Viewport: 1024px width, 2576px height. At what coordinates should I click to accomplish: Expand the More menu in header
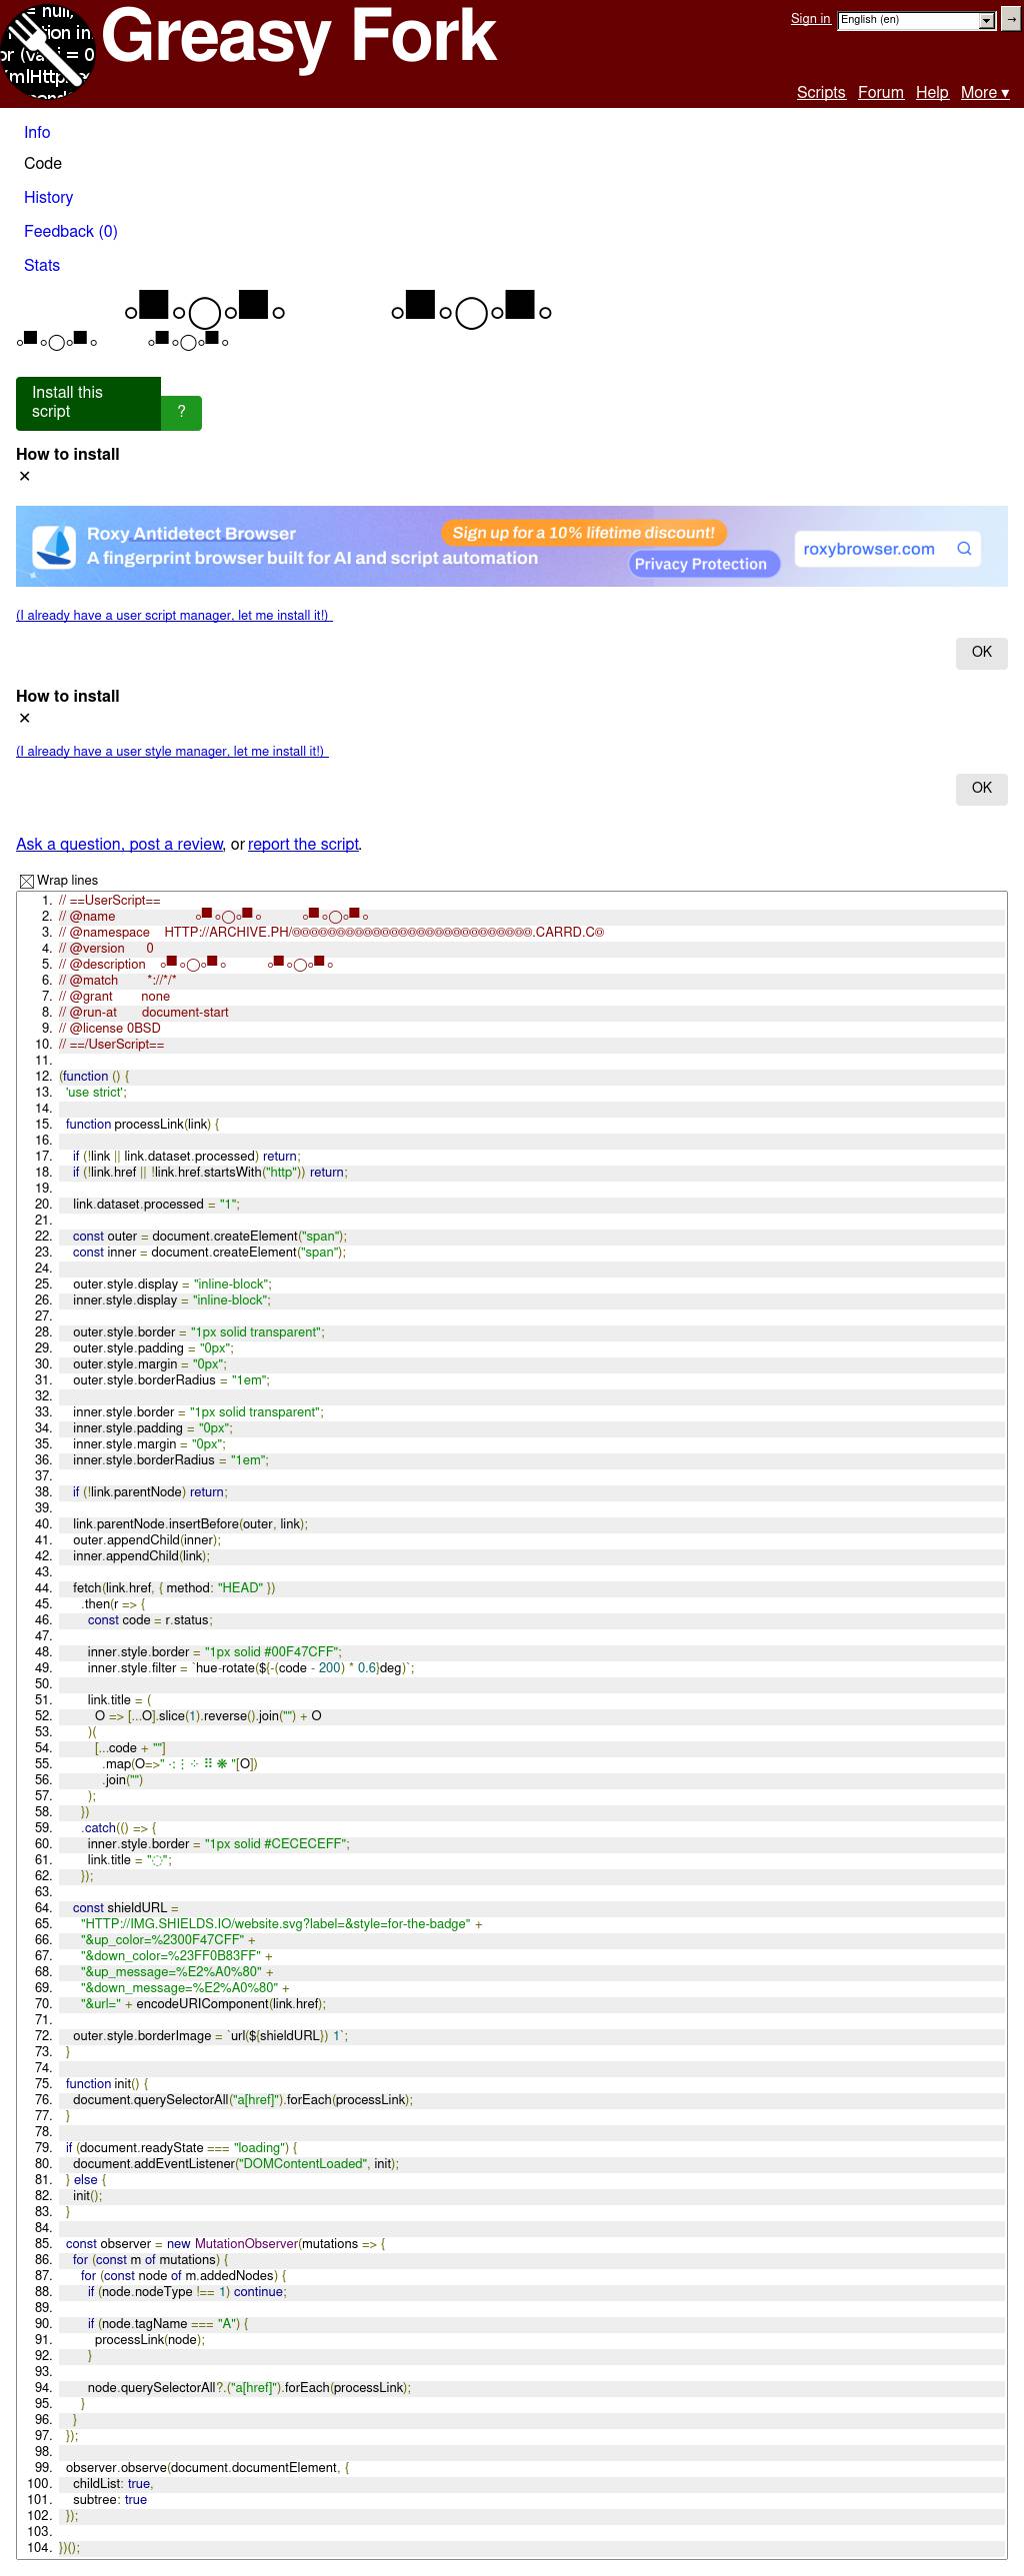pyautogui.click(x=984, y=93)
